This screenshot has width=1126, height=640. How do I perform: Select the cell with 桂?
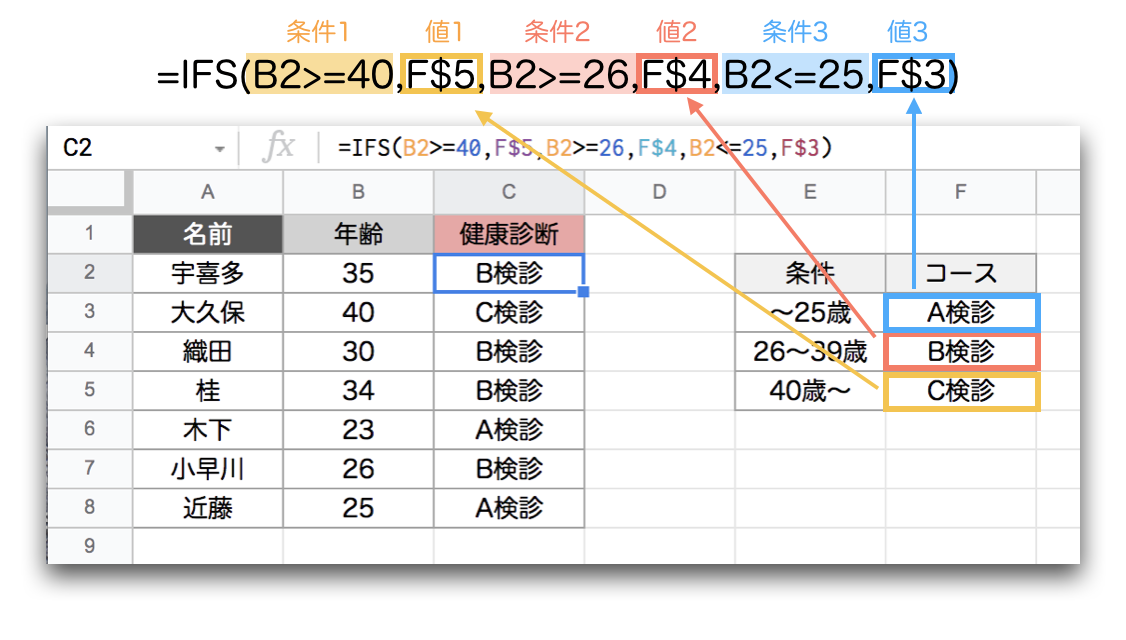(x=208, y=390)
